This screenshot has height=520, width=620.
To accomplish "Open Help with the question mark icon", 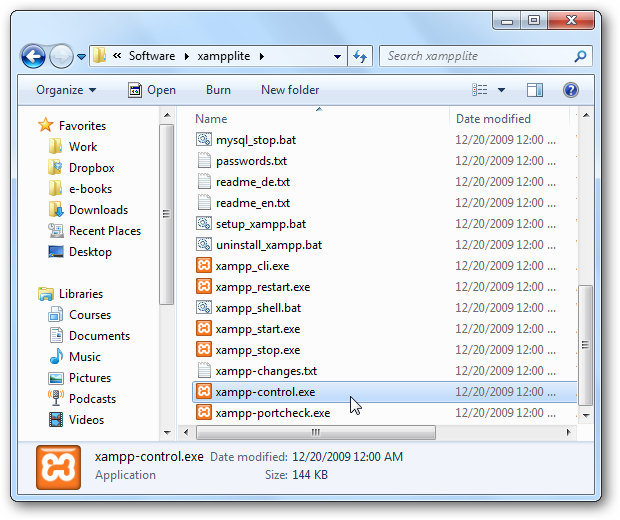I will point(571,90).
